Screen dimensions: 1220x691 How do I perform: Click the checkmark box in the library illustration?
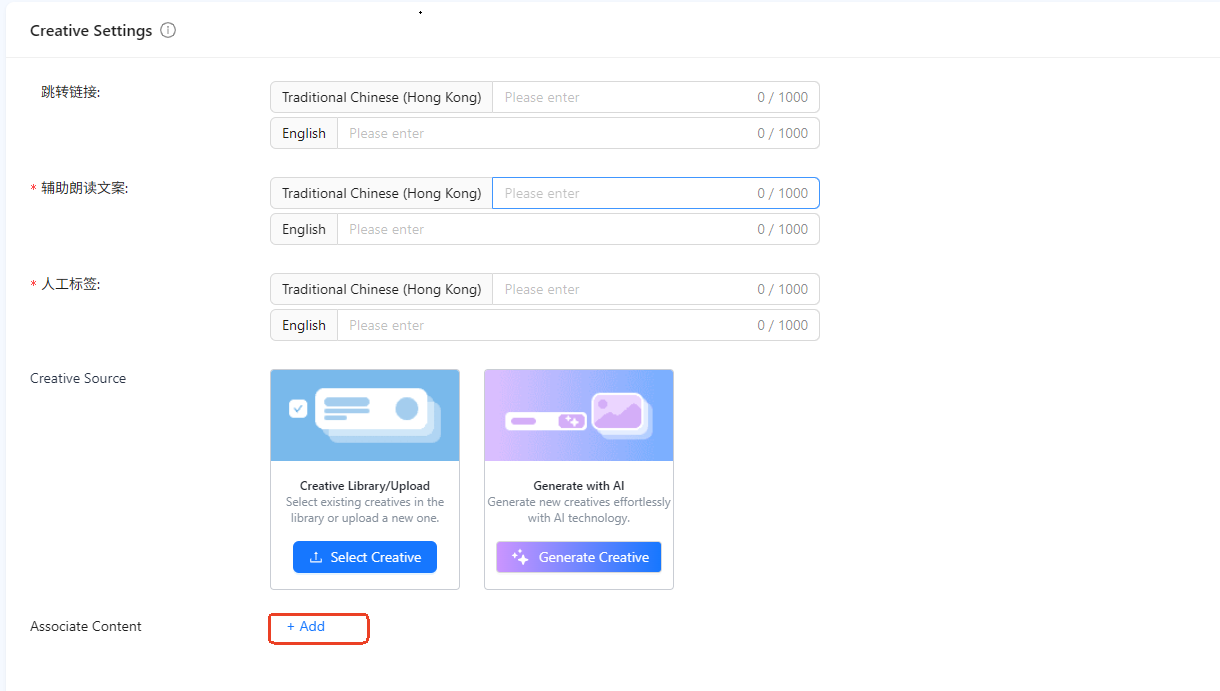[x=298, y=408]
